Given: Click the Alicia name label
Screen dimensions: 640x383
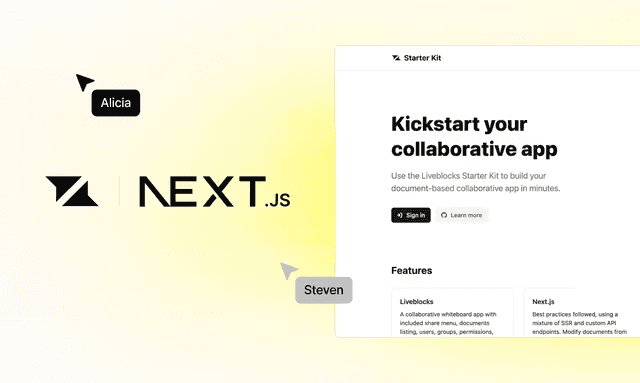Looking at the screenshot, I should tap(116, 103).
